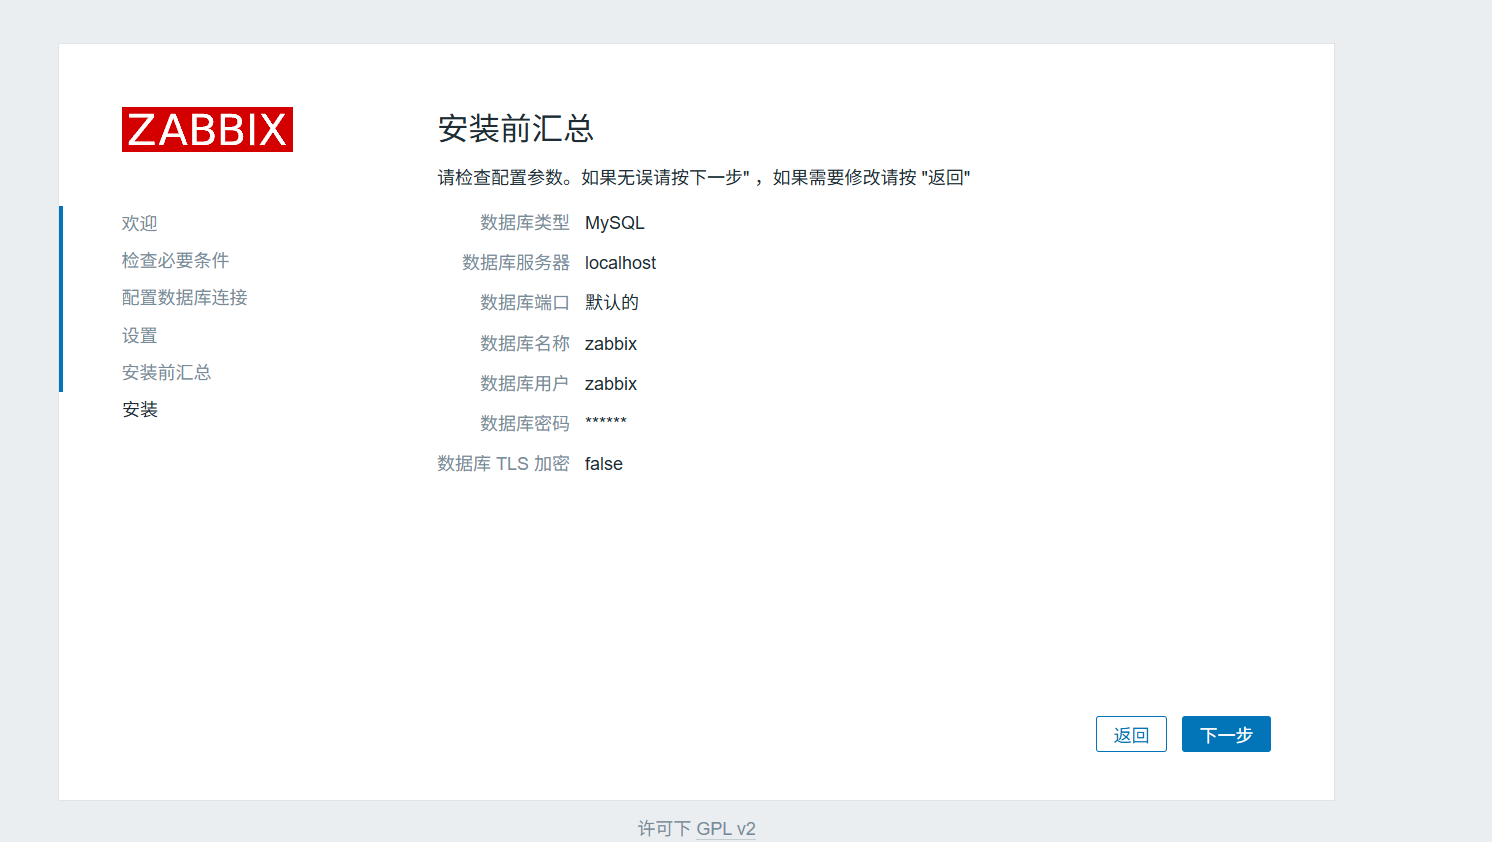1492x842 pixels.
Task: Open the GPL v2 license link
Action: [x=726, y=829]
